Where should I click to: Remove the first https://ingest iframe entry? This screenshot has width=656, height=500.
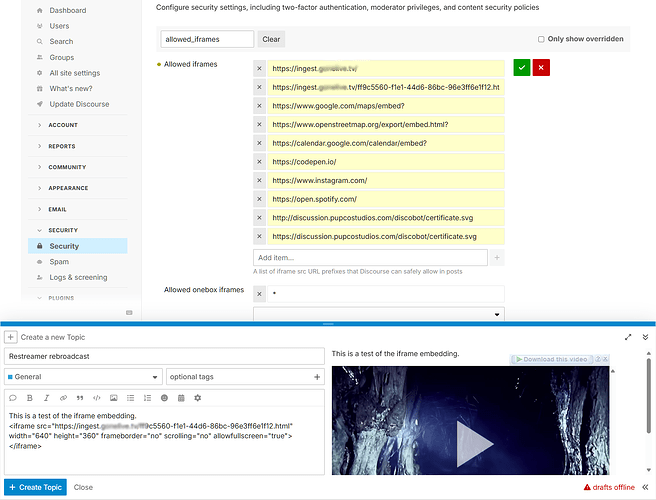[259, 69]
